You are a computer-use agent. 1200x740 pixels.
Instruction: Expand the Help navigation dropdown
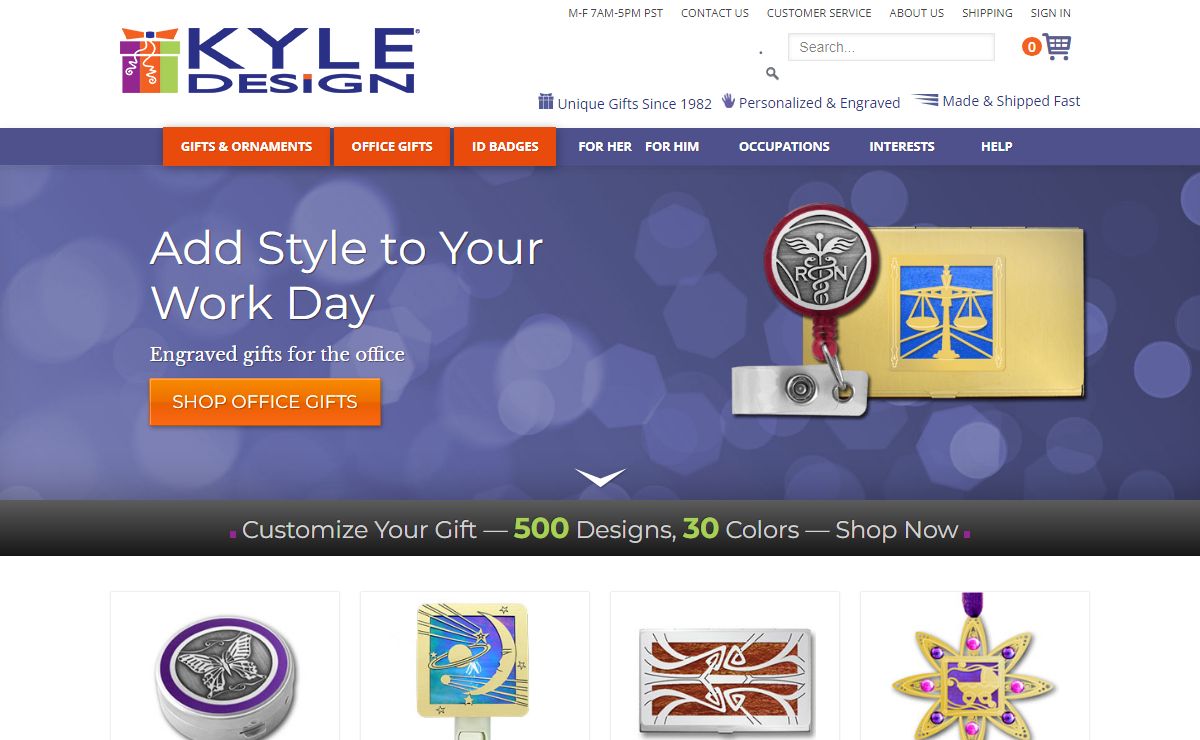tap(996, 146)
